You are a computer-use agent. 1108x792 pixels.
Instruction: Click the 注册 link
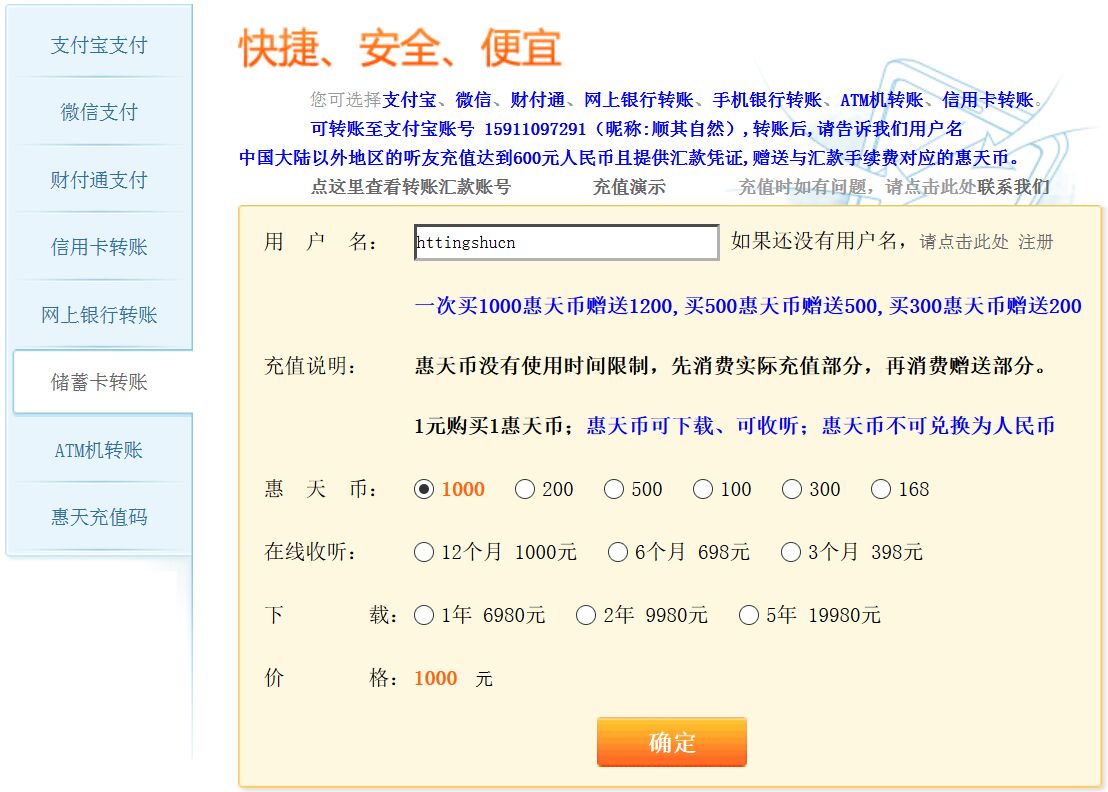coord(1035,242)
